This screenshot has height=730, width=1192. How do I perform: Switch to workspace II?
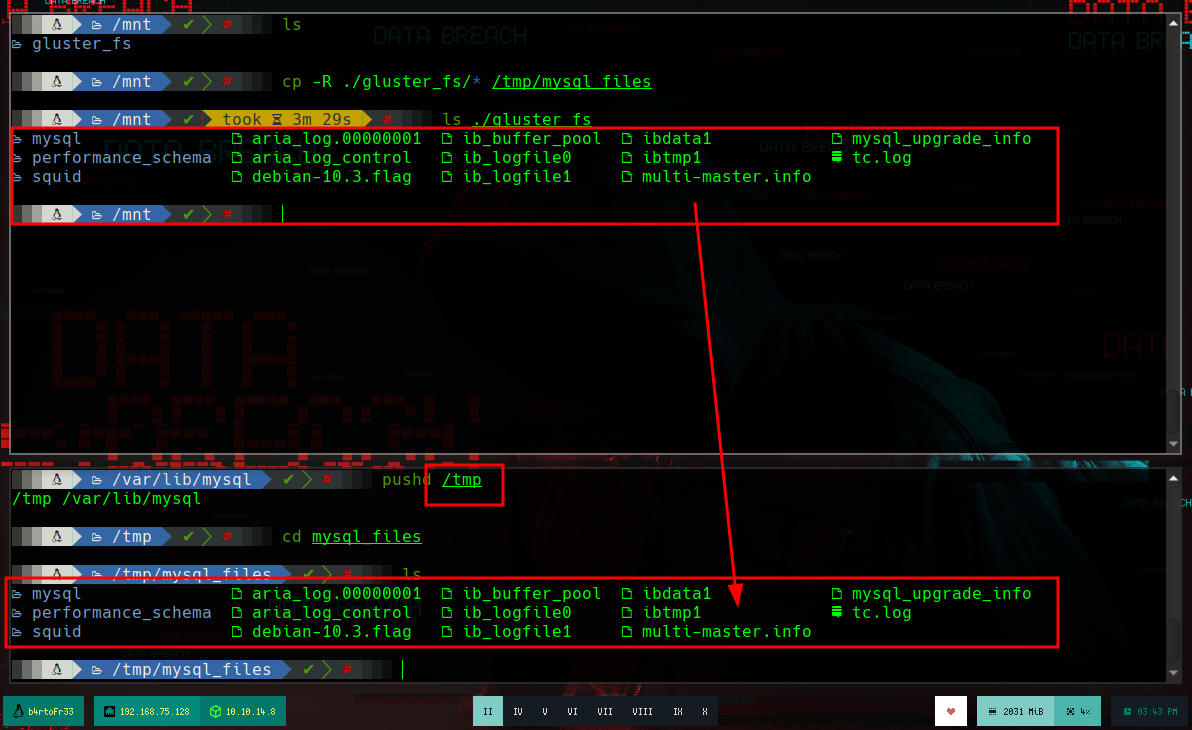(x=488, y=712)
